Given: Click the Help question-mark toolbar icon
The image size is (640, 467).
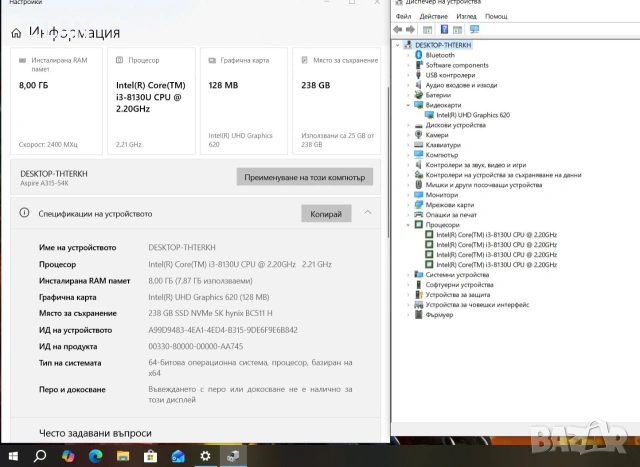Looking at the screenshot, I should tap(444, 29).
